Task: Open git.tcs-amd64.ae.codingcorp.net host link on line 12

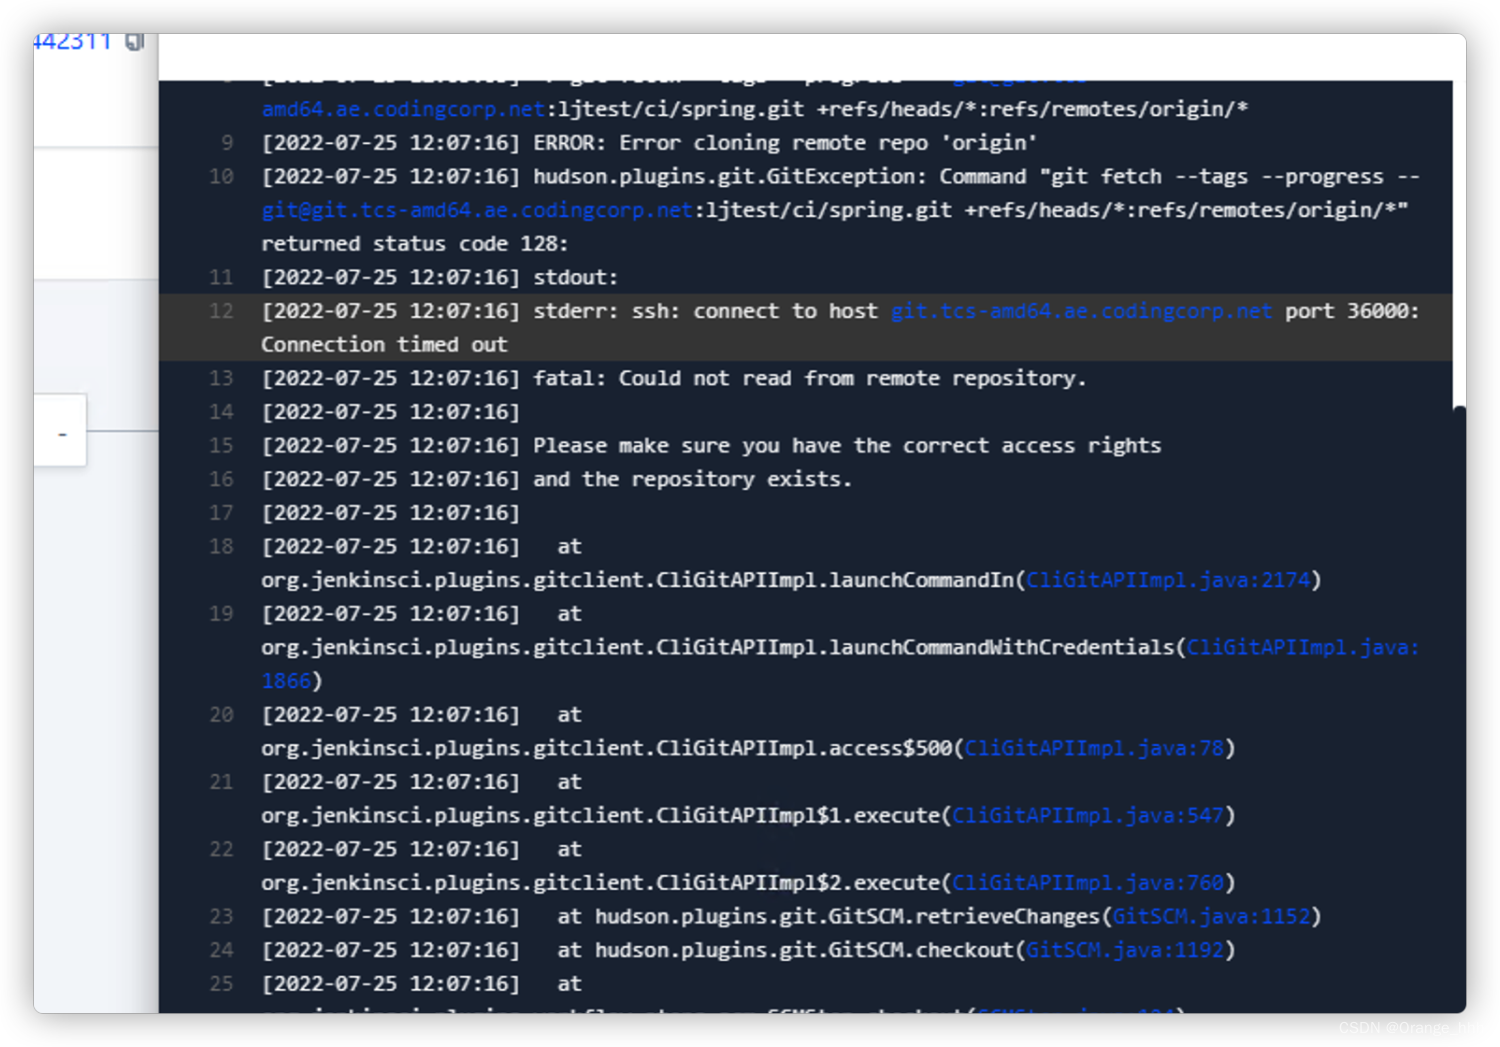Action: [x=1078, y=311]
